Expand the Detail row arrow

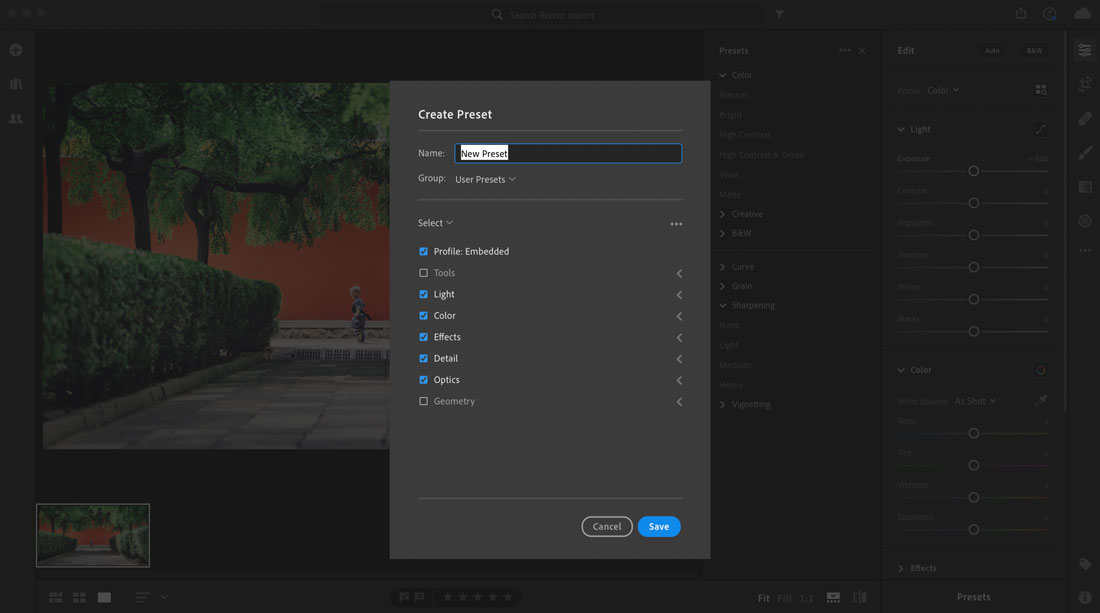[679, 359]
